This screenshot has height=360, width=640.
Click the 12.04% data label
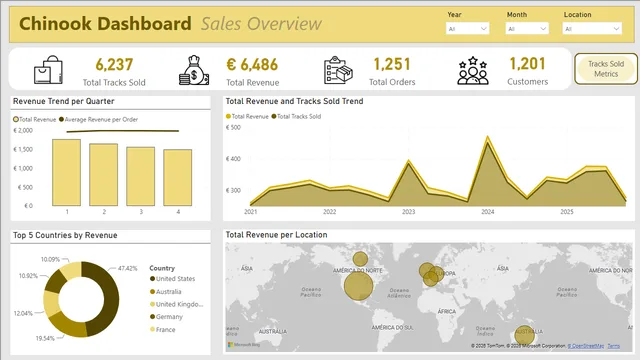click(23, 313)
